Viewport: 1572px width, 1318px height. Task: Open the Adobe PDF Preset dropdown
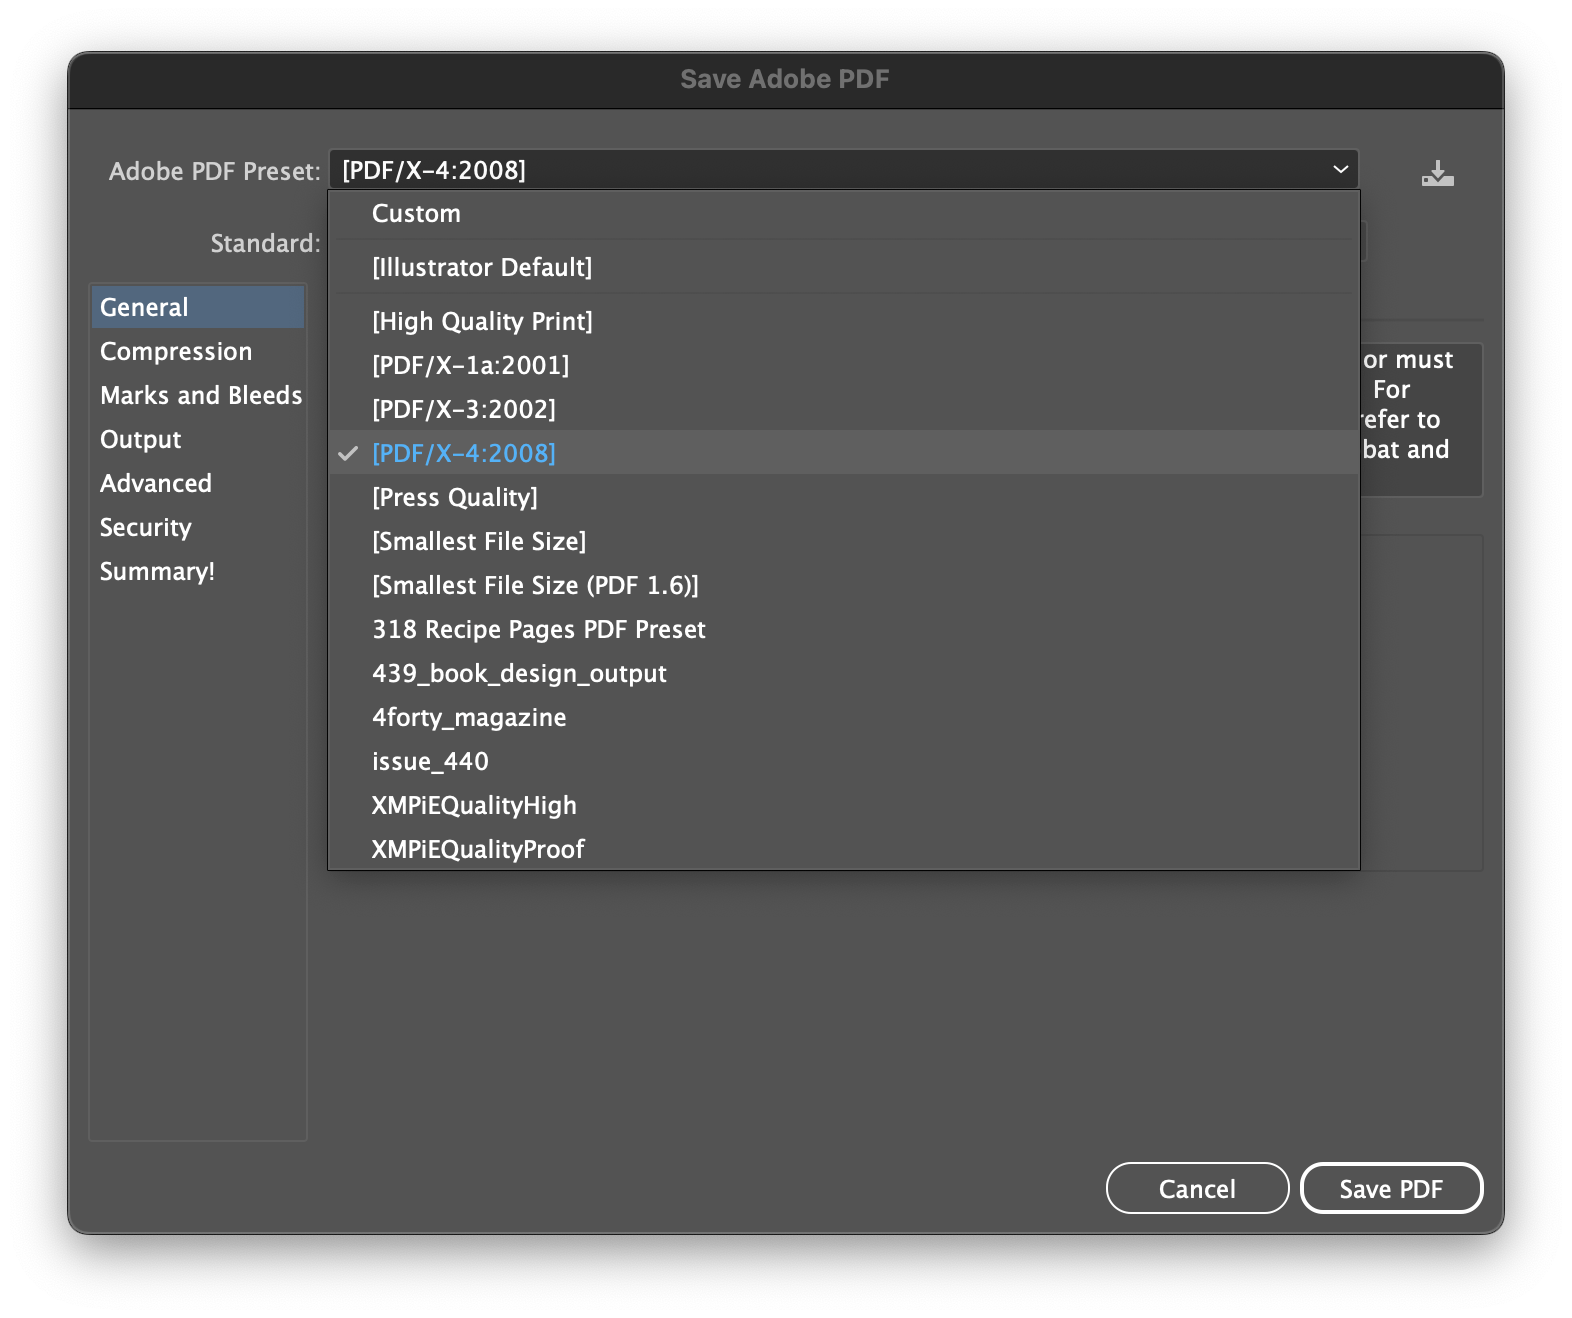[x=844, y=170]
